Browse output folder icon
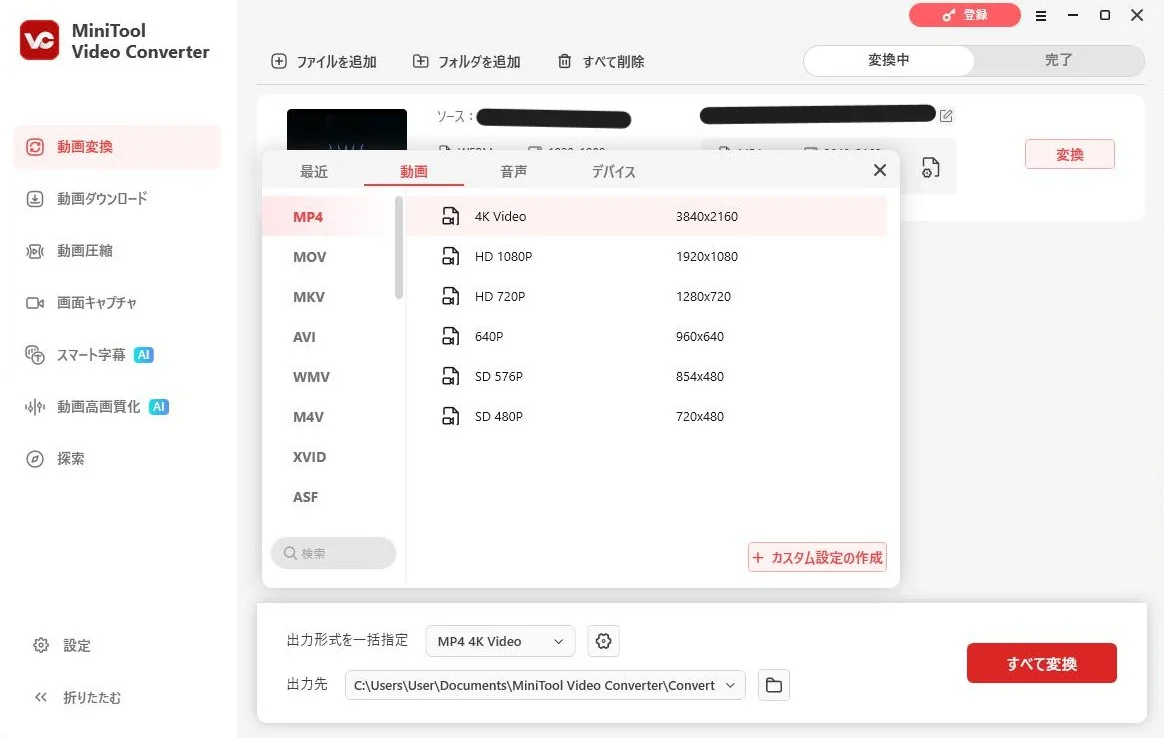 (774, 685)
